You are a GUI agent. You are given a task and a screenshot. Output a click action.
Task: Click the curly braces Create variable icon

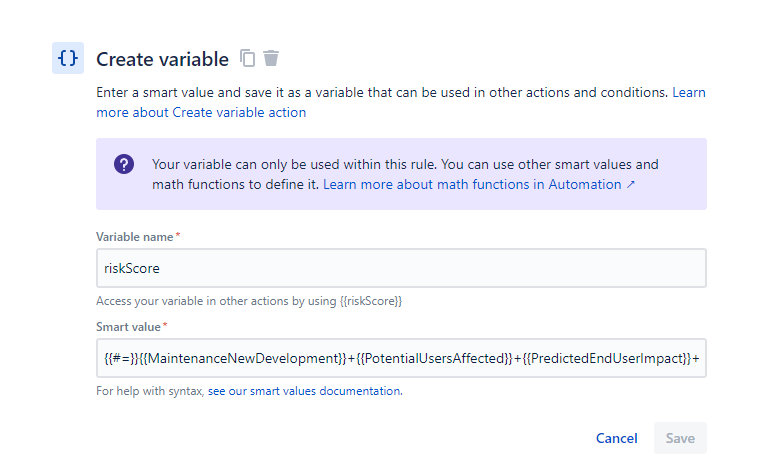tap(68, 58)
